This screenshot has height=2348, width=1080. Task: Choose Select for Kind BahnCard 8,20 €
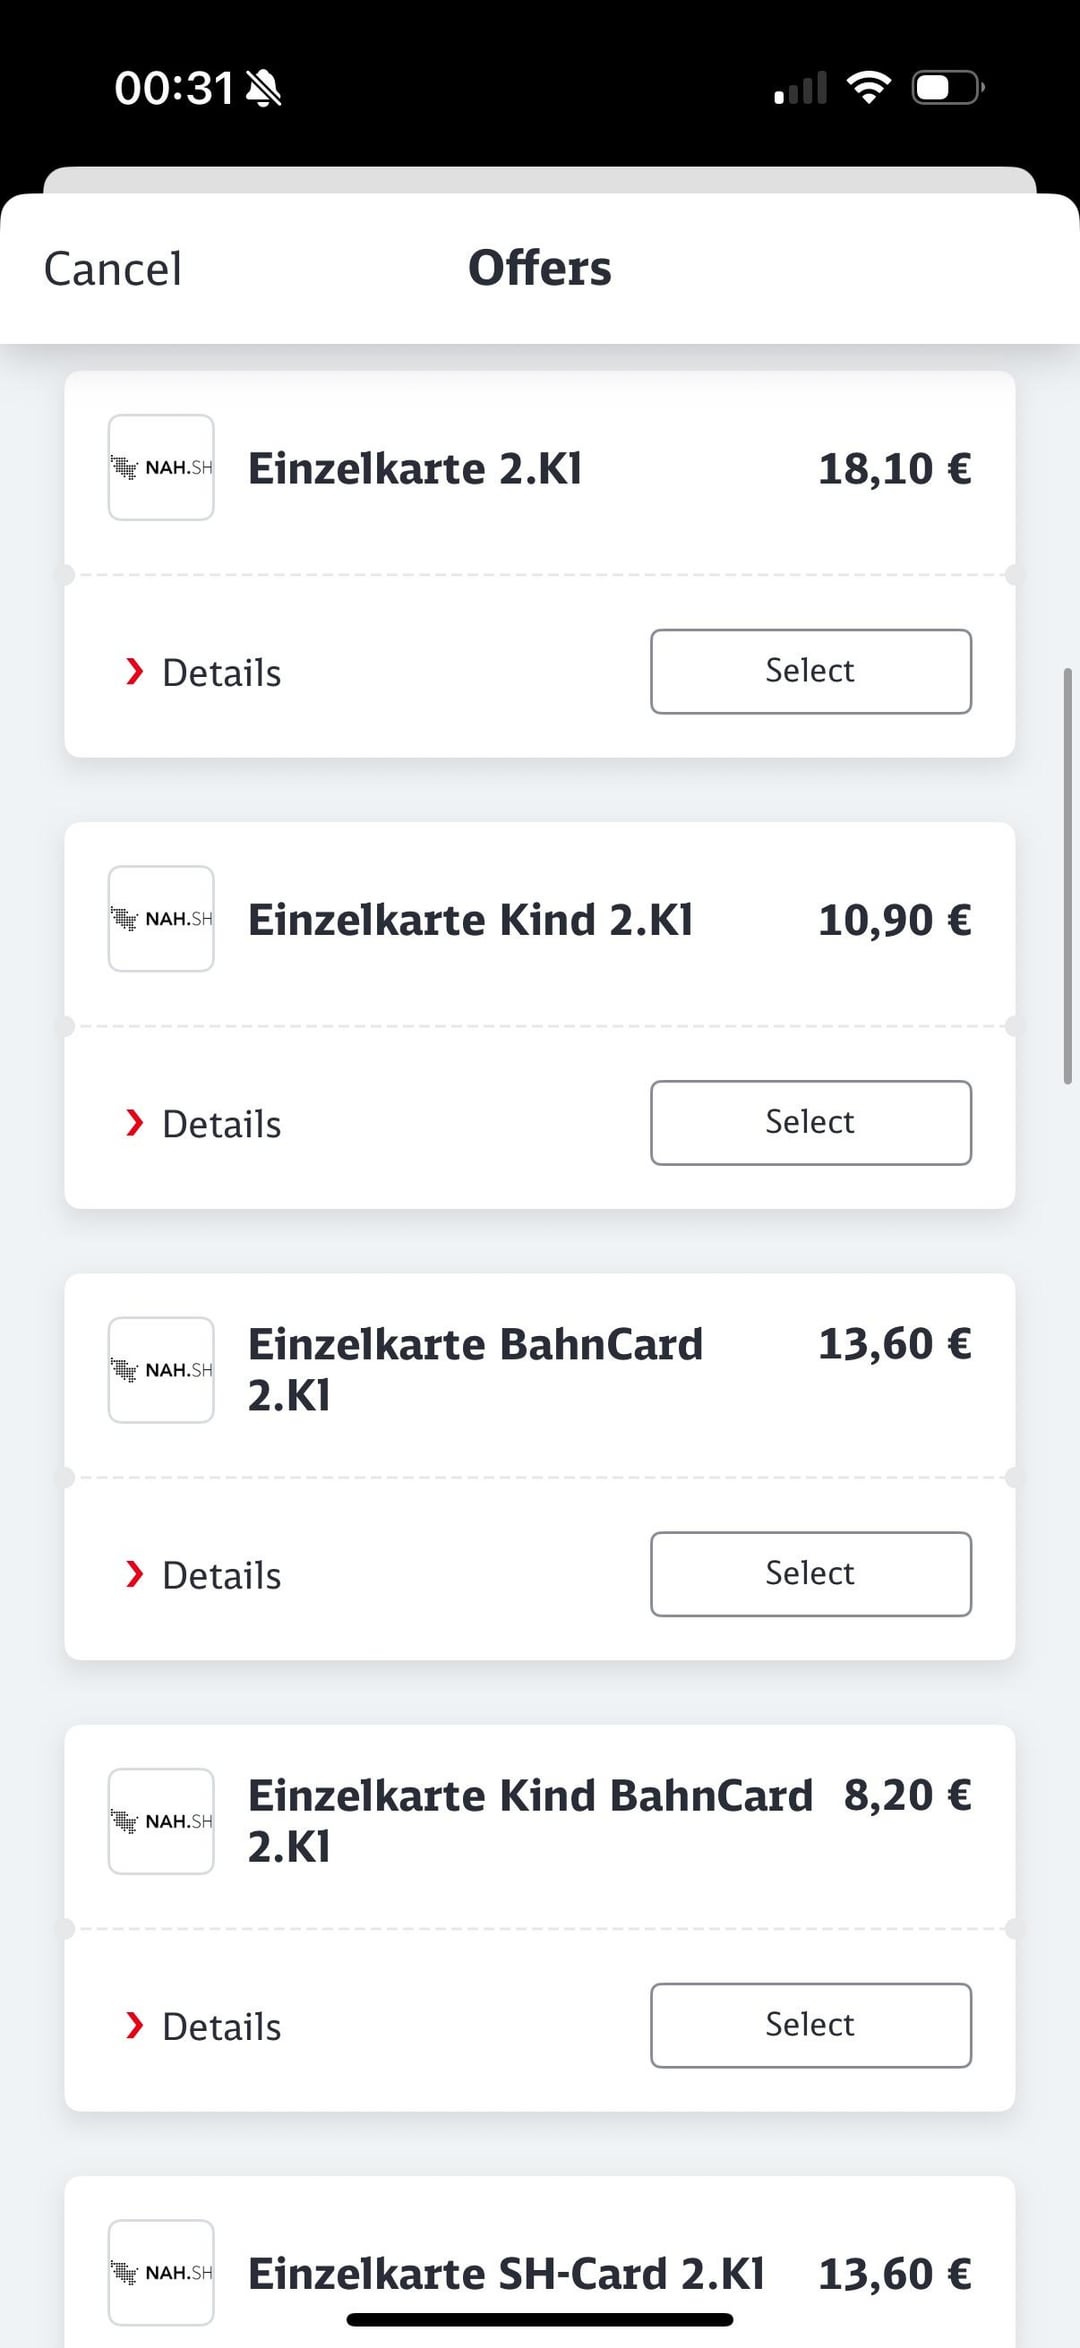[x=811, y=2025]
